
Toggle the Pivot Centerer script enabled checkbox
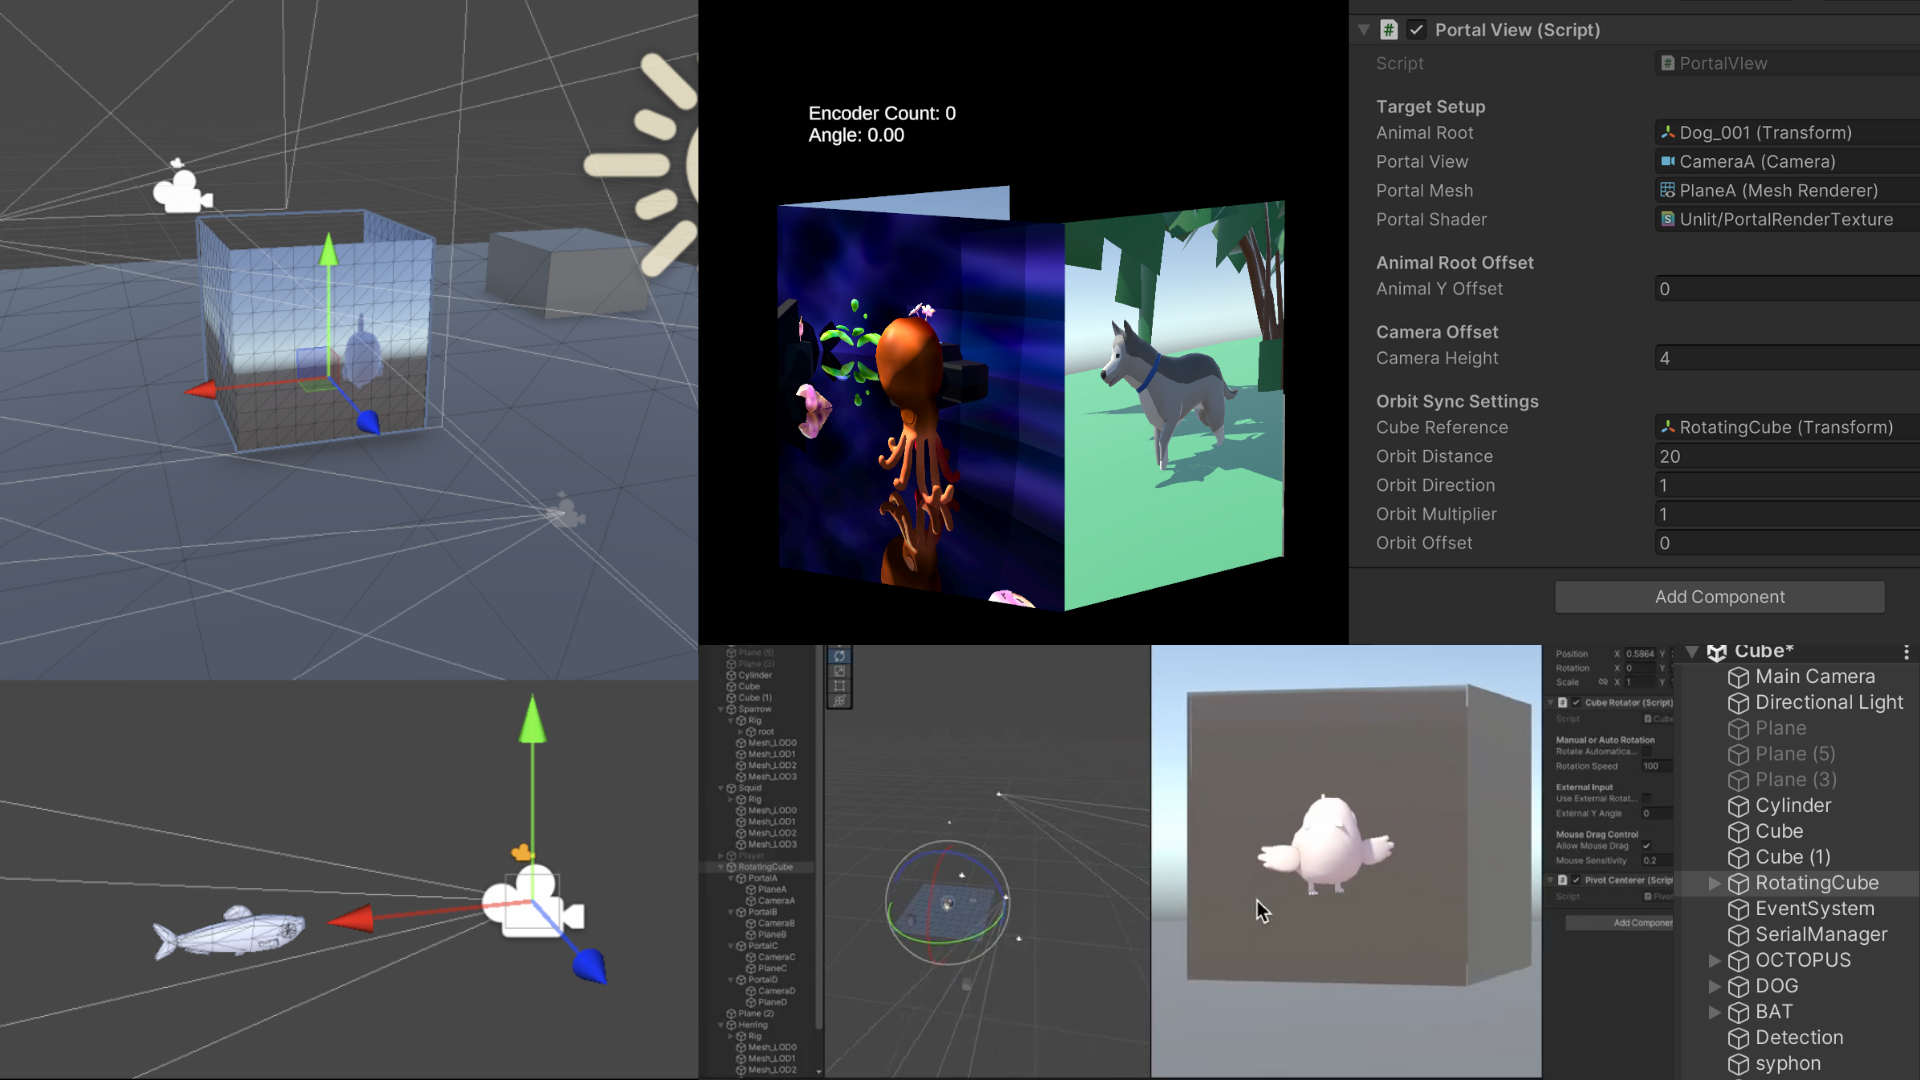pos(1576,880)
